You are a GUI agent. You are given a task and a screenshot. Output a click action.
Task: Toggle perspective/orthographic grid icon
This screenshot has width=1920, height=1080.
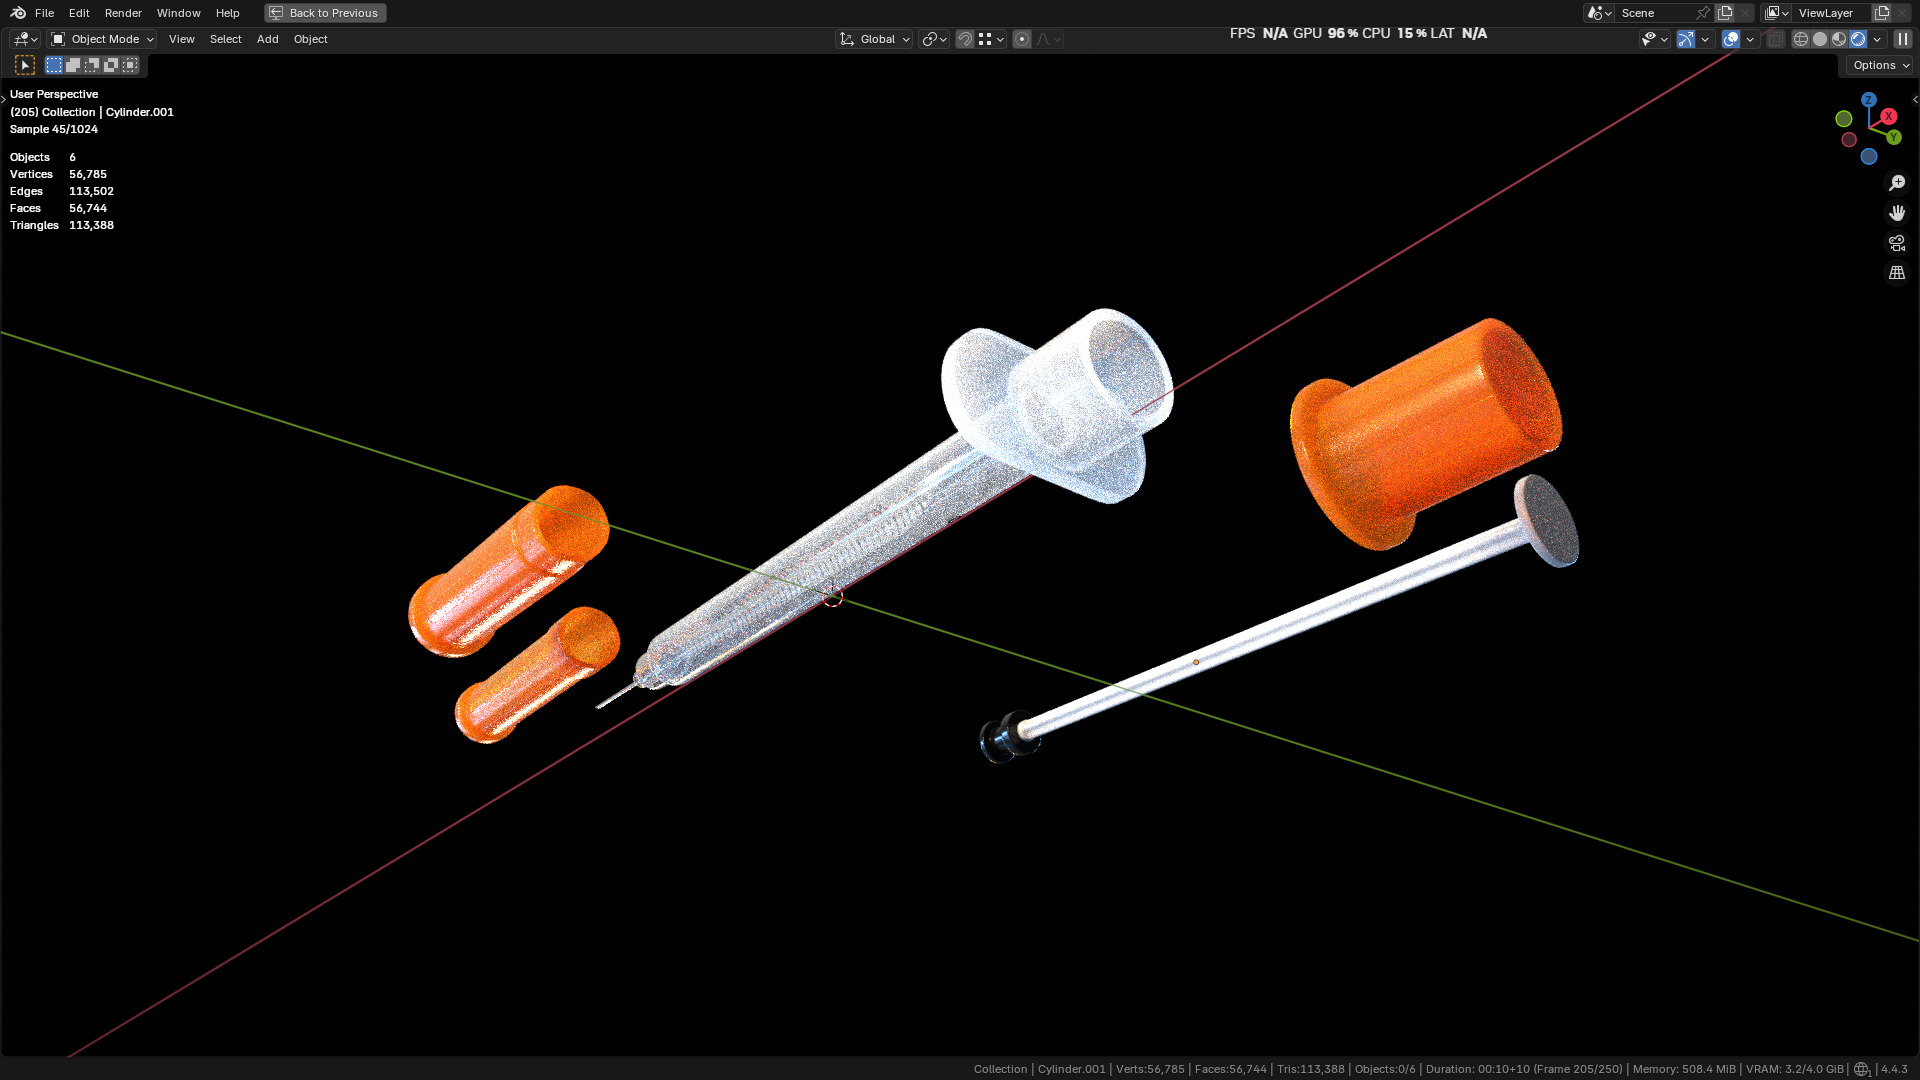1896,273
